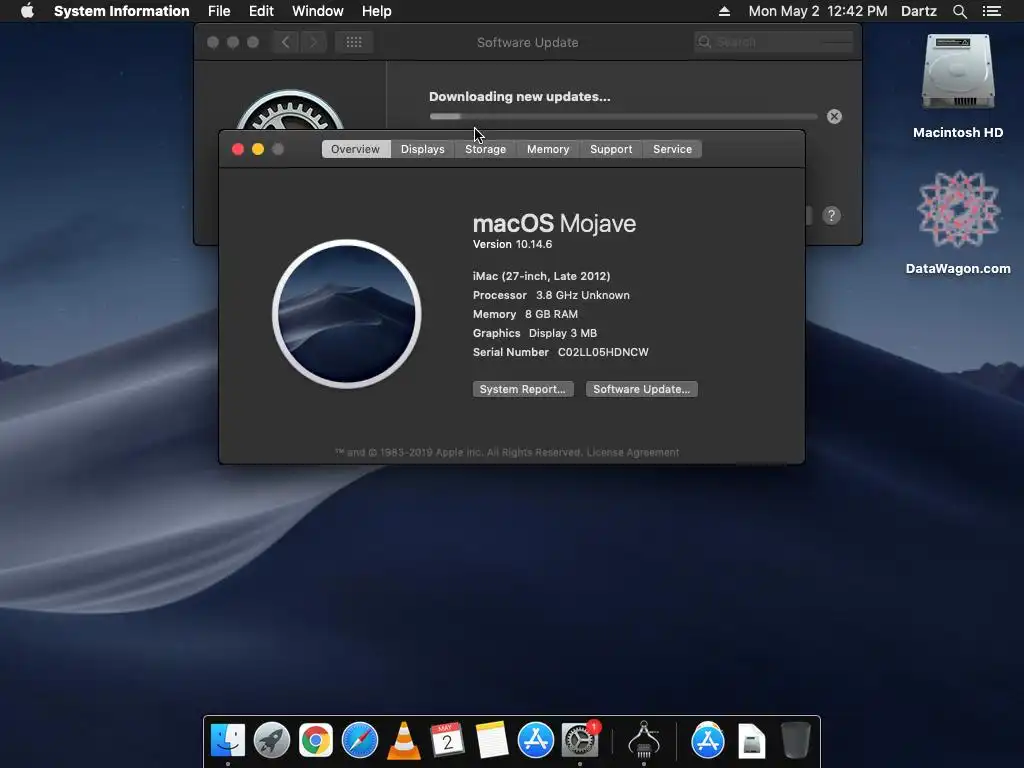
Task: Click the macOS Mojave circular logo image
Action: click(347, 314)
